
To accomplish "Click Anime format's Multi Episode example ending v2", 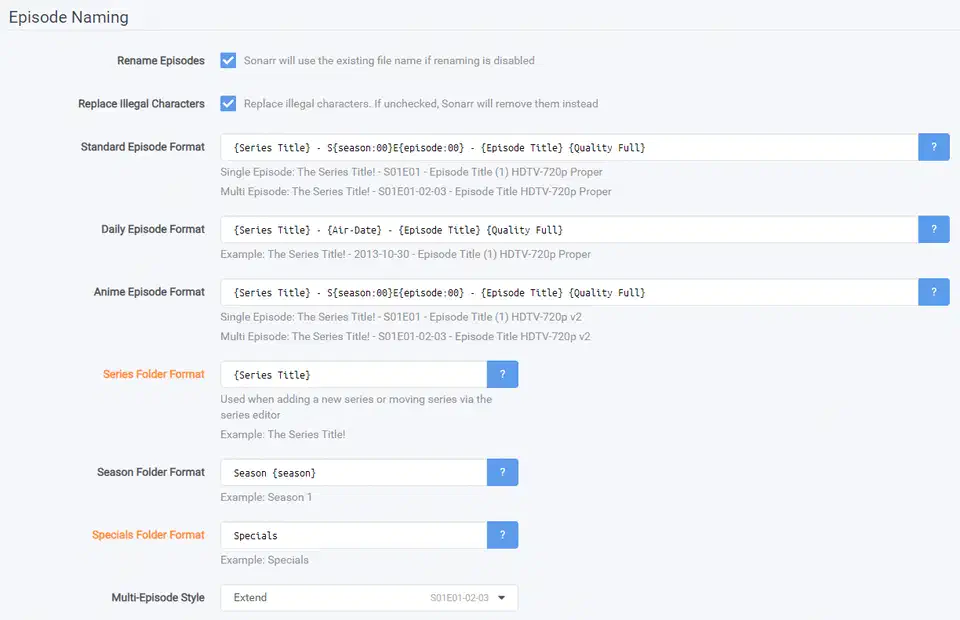I will click(405, 337).
